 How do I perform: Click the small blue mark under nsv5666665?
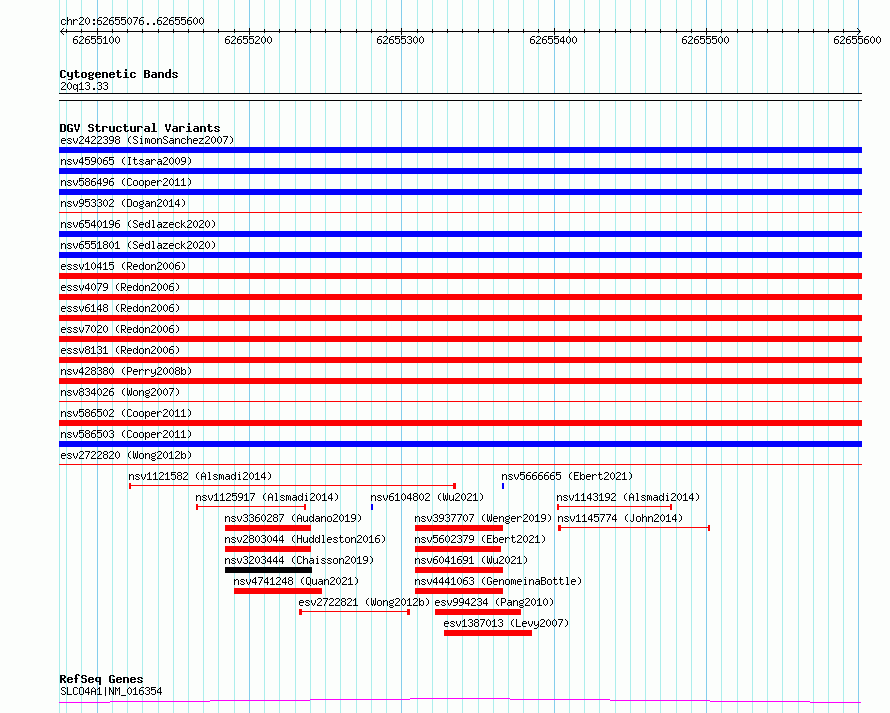503,486
